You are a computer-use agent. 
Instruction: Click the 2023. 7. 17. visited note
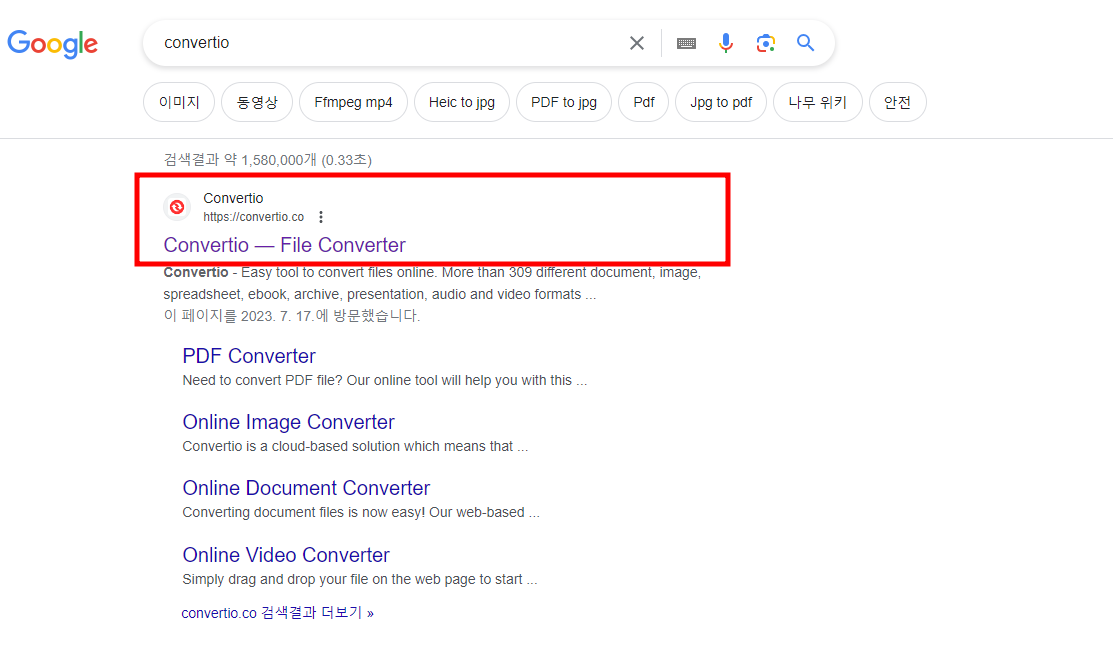point(292,316)
